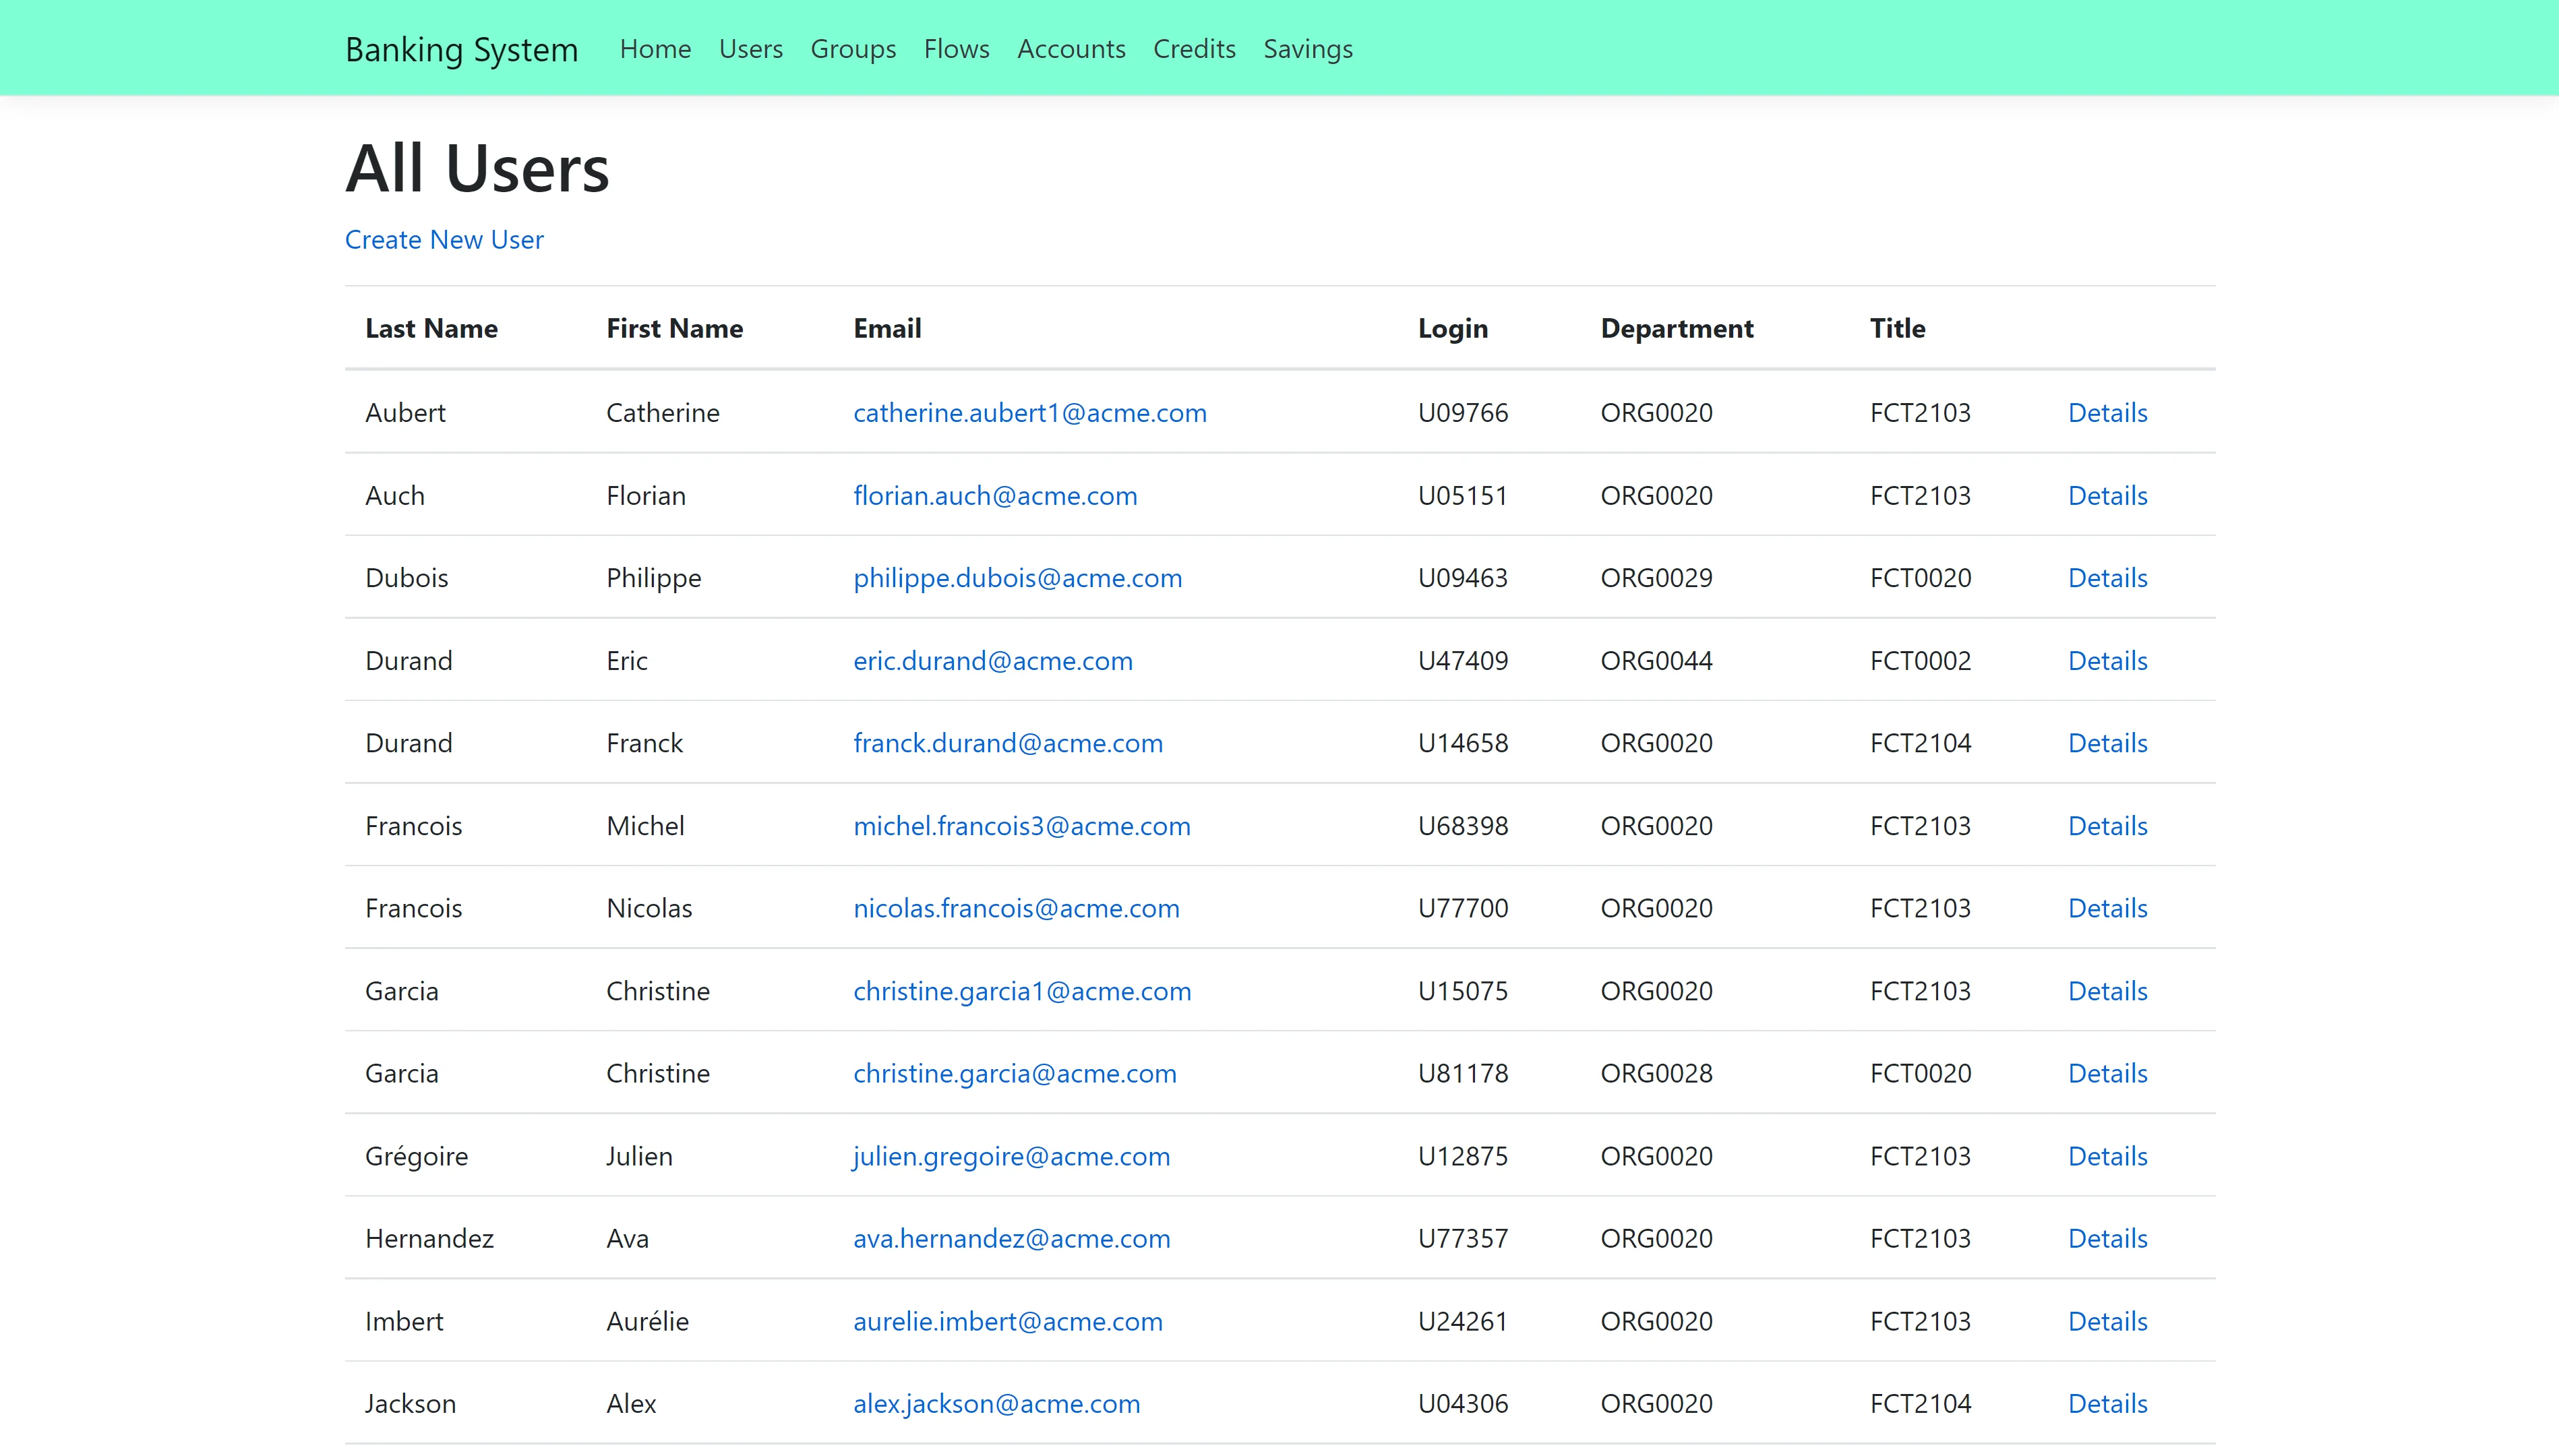
Task: Select login cell U14658
Action: 1462,743
